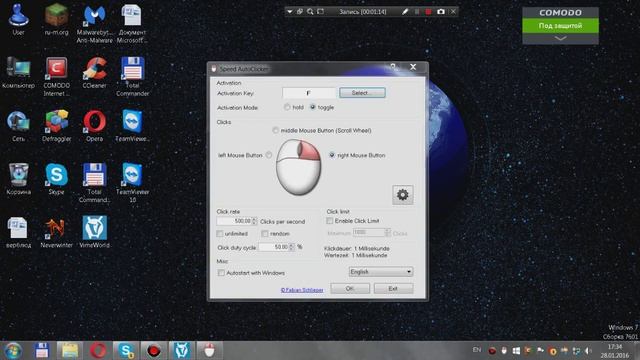
Task: Click the dialog help question mark button
Action: pos(393,67)
